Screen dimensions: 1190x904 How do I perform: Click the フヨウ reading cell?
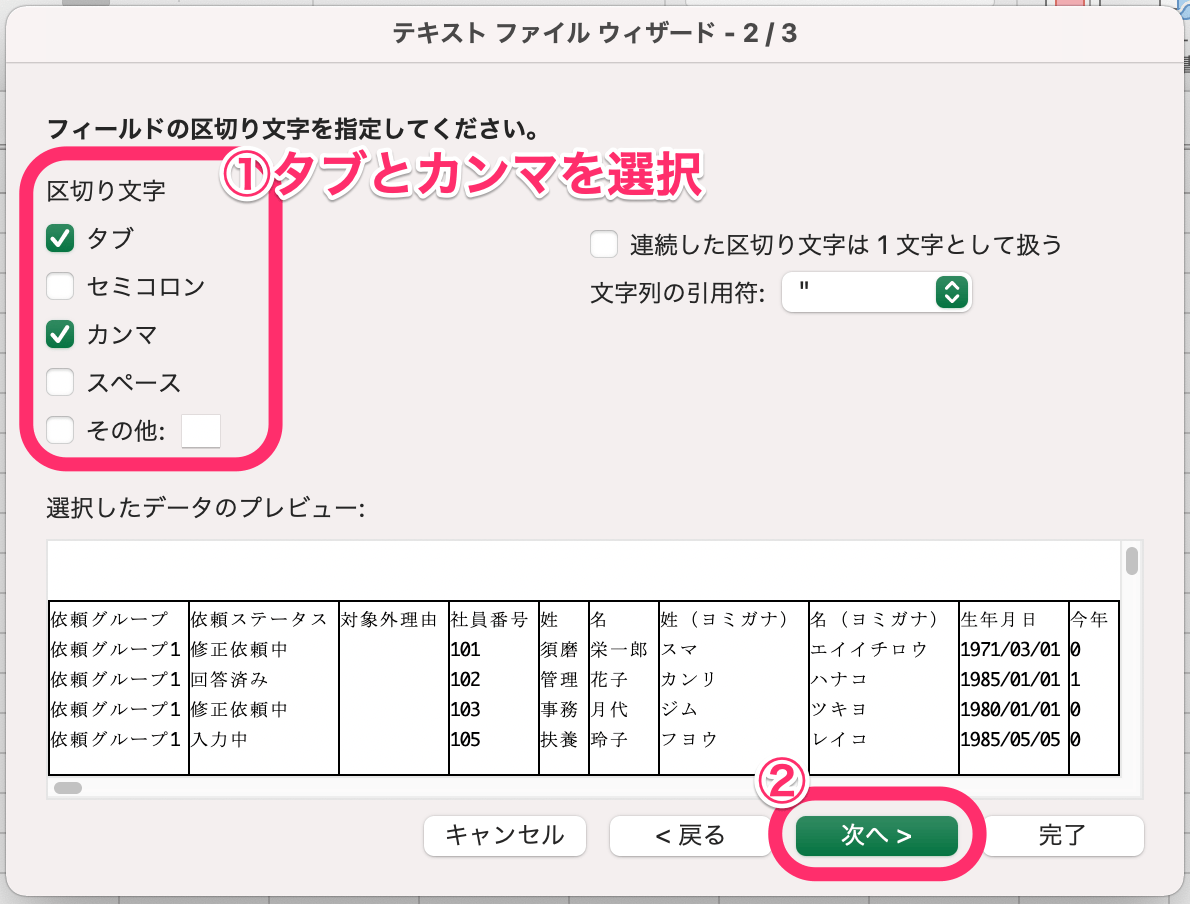click(x=688, y=739)
